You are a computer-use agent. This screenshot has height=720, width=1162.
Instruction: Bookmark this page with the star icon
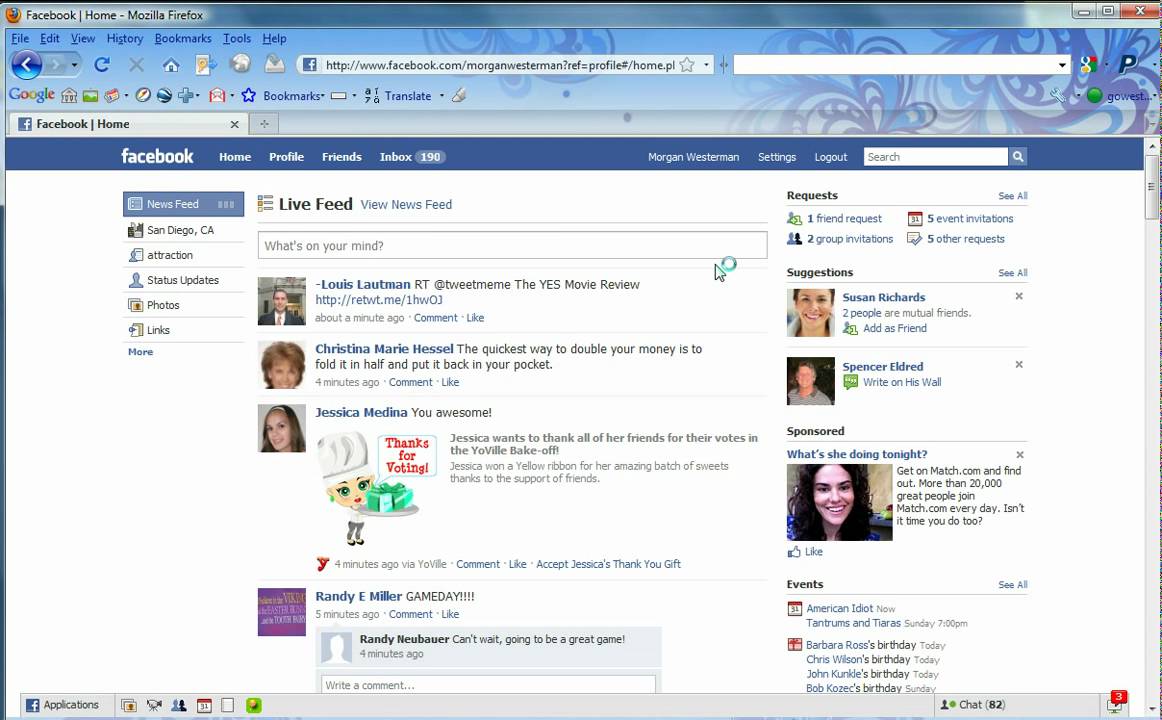(687, 65)
